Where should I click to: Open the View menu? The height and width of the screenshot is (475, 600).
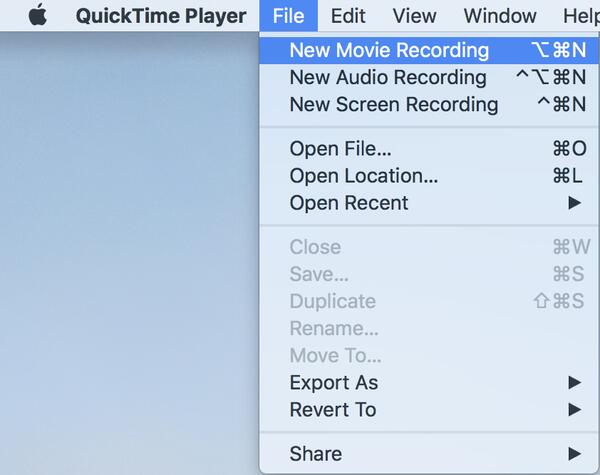point(414,16)
